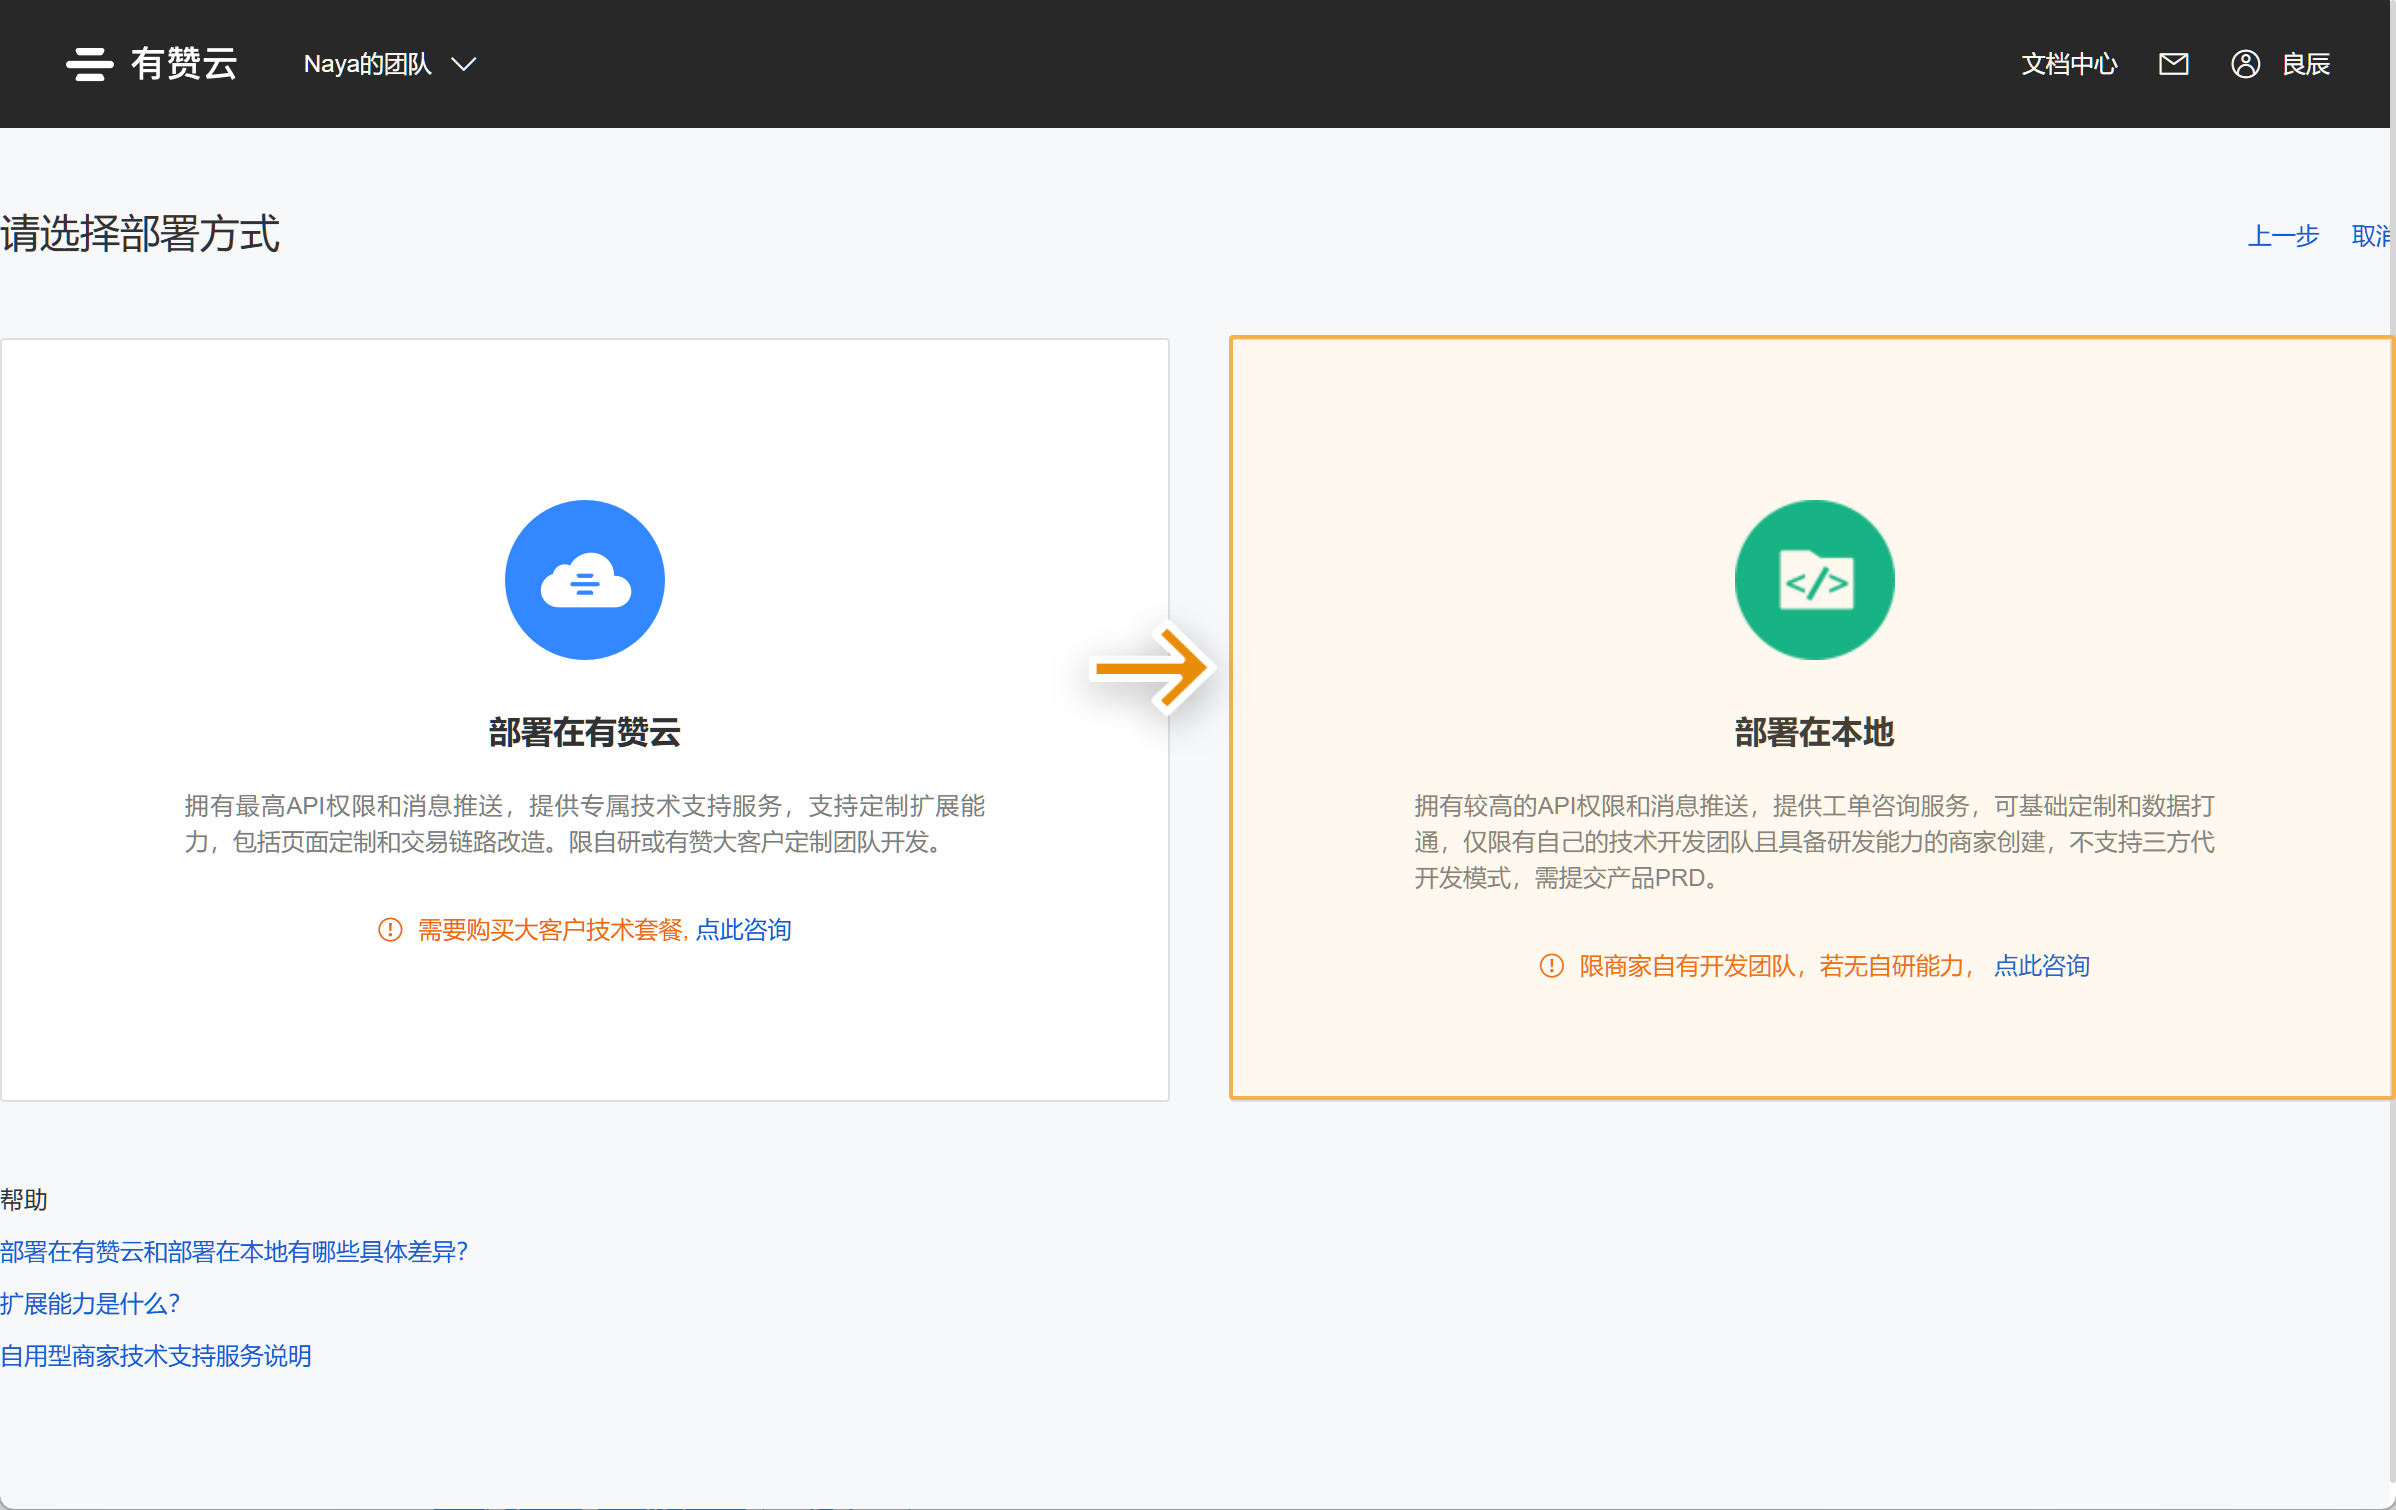Click the chevron next to Naya的团队
Image resolution: width=2396 pixels, height=1510 pixels.
[x=463, y=64]
